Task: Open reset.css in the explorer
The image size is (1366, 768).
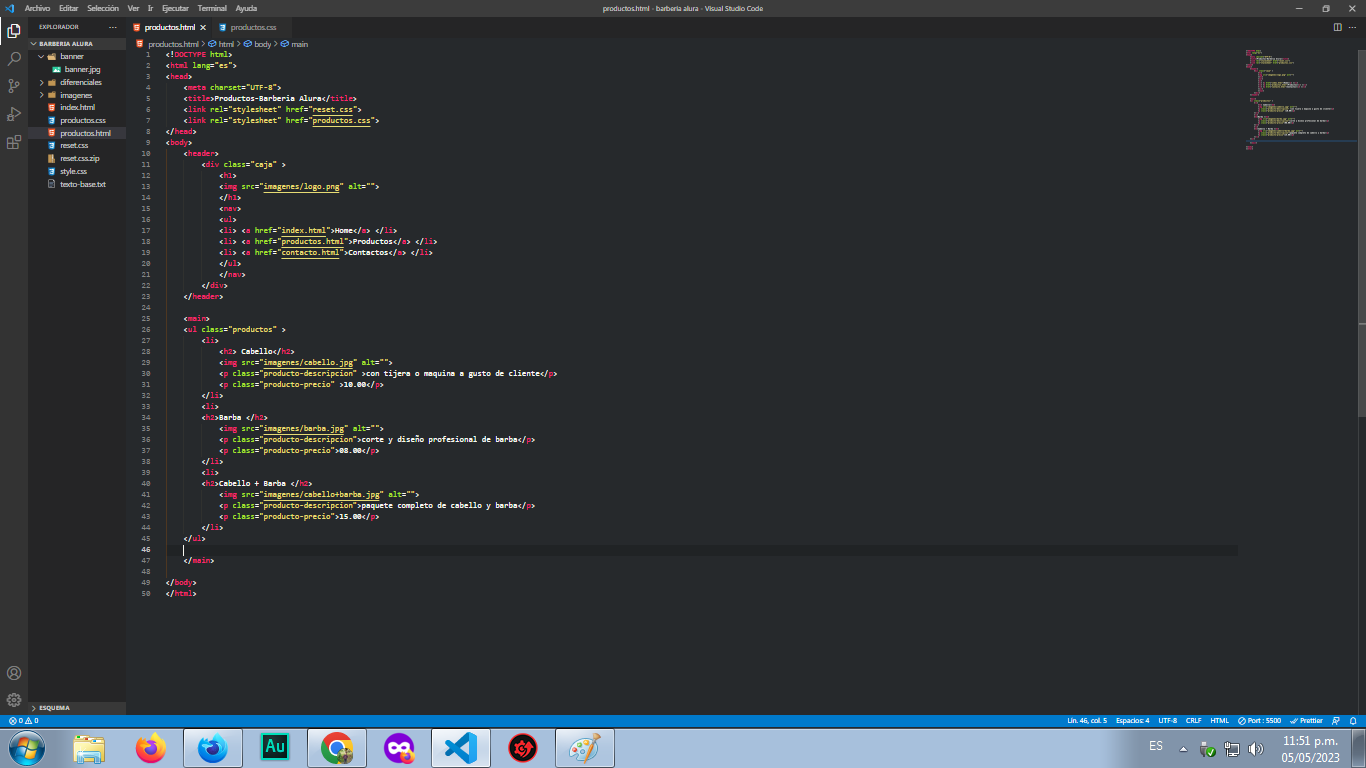Action: [x=78, y=146]
